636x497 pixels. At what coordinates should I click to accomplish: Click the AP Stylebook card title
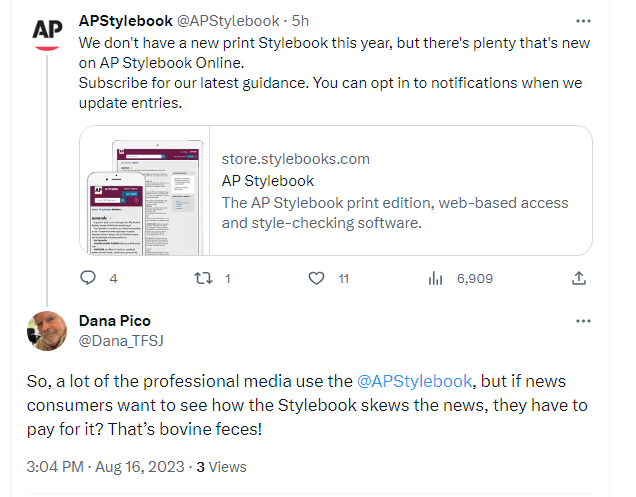click(268, 181)
